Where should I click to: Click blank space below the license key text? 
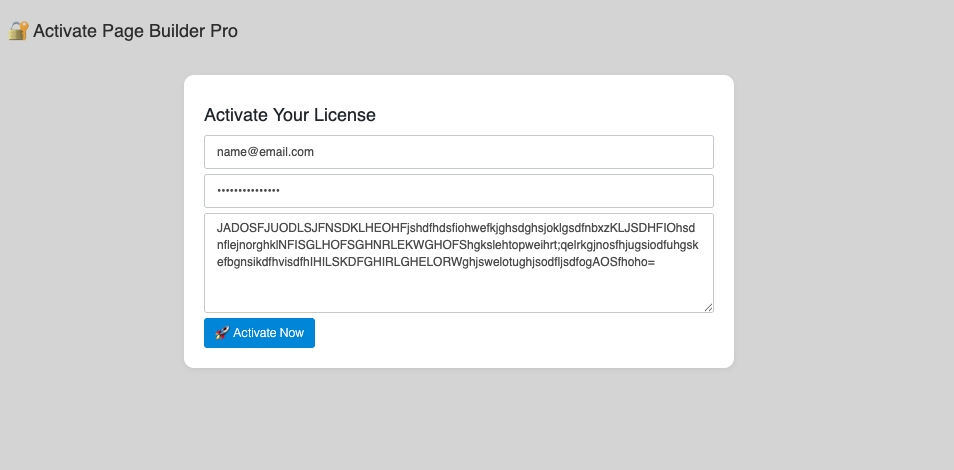pyautogui.click(x=458, y=291)
